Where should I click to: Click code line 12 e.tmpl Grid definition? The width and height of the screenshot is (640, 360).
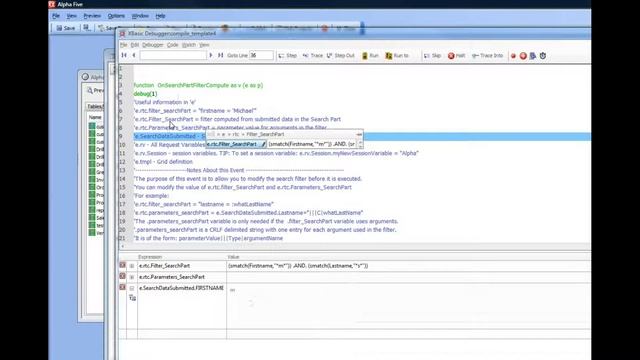coord(163,162)
